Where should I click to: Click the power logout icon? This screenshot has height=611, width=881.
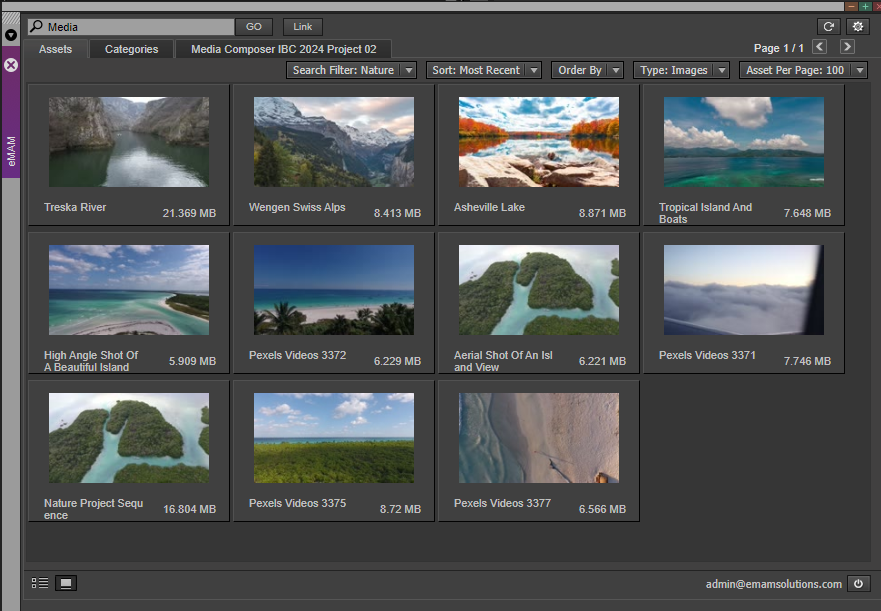click(x=858, y=584)
